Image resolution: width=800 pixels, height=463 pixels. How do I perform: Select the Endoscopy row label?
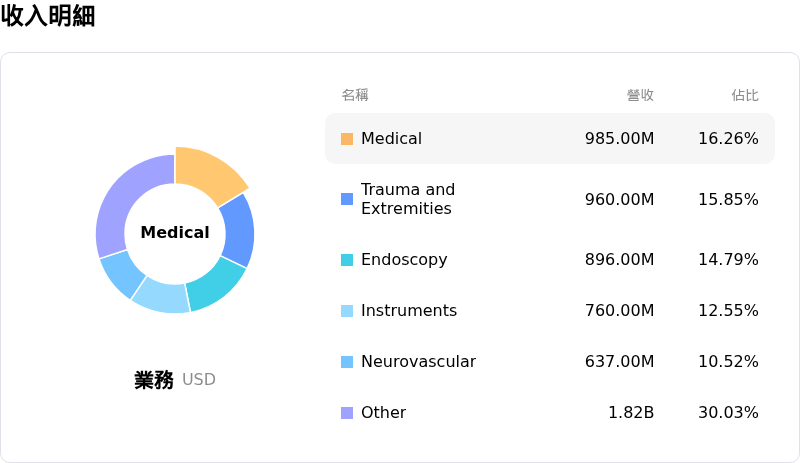pyautogui.click(x=404, y=260)
